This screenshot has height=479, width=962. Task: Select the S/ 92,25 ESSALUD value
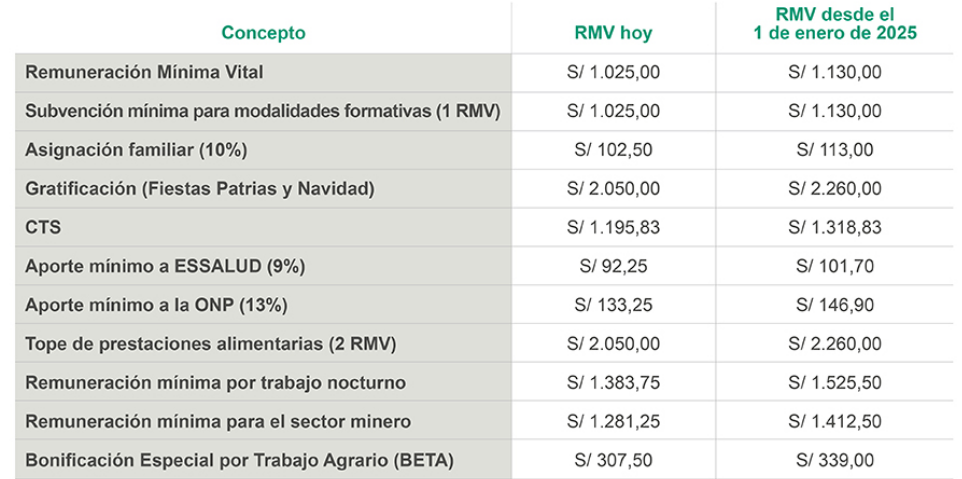pos(613,266)
